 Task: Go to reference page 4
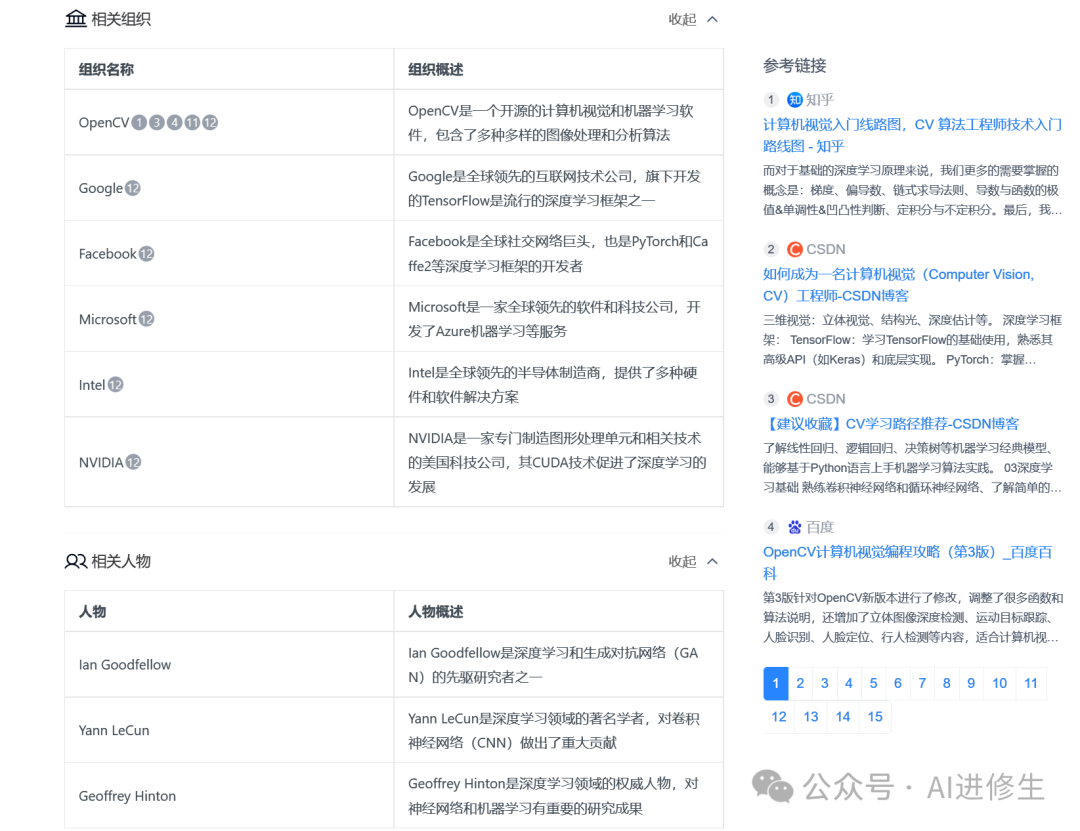849,683
